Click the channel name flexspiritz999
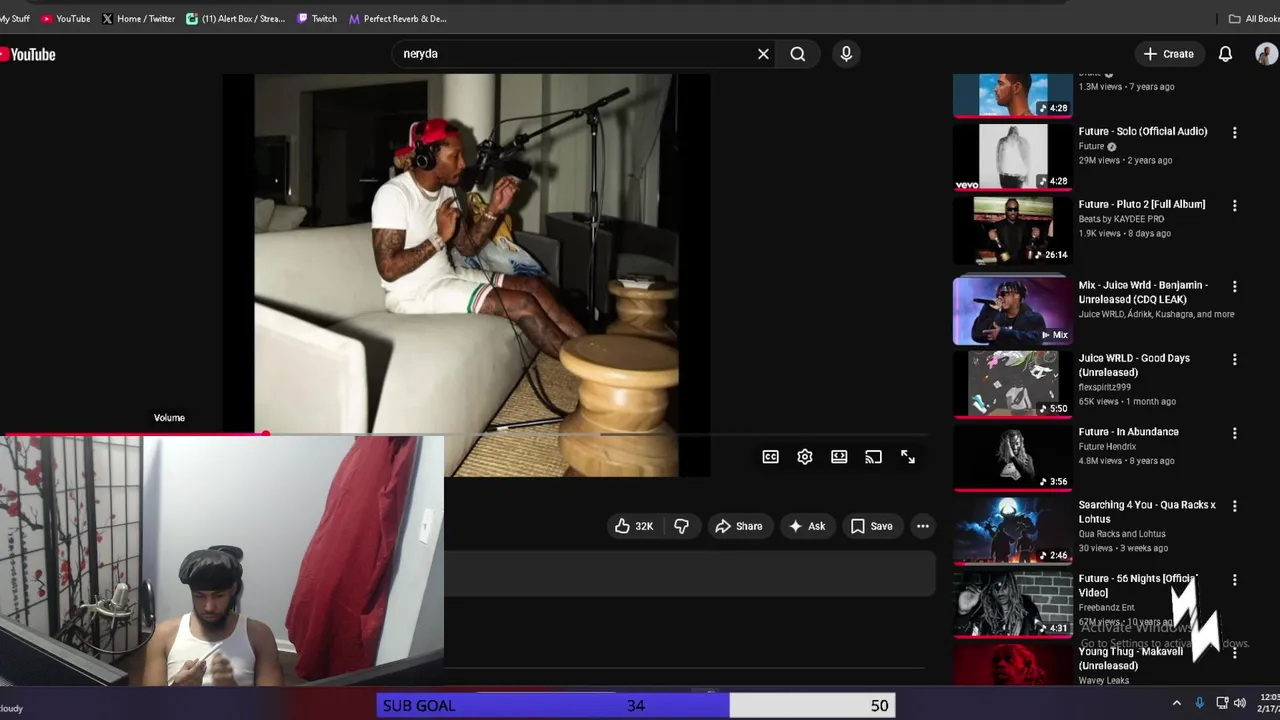The image size is (1280, 720). pos(1104,387)
